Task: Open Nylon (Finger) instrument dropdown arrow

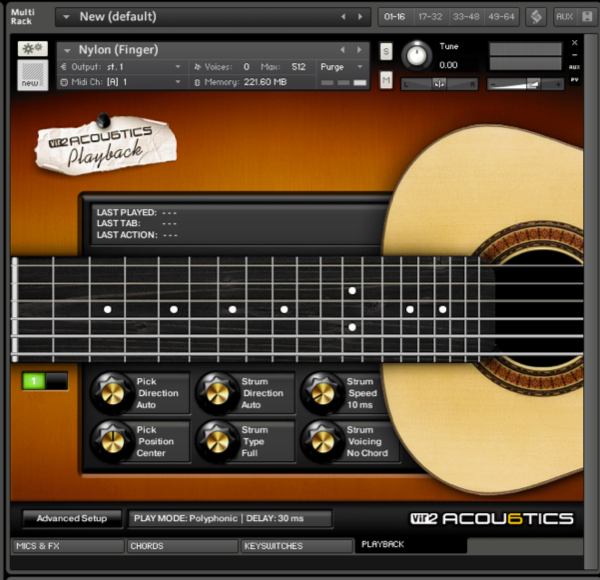Action: click(67, 51)
